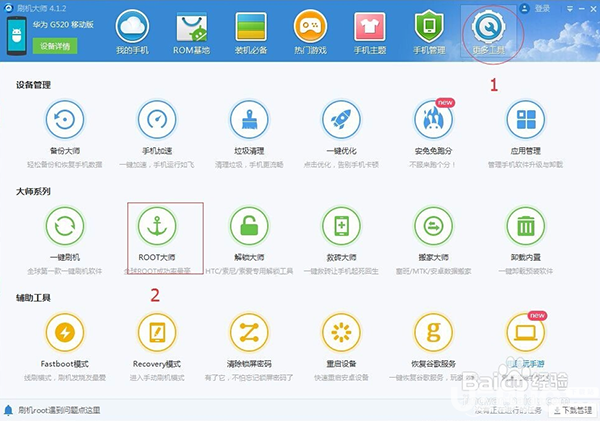Click the phone device image in the header

coord(16,36)
